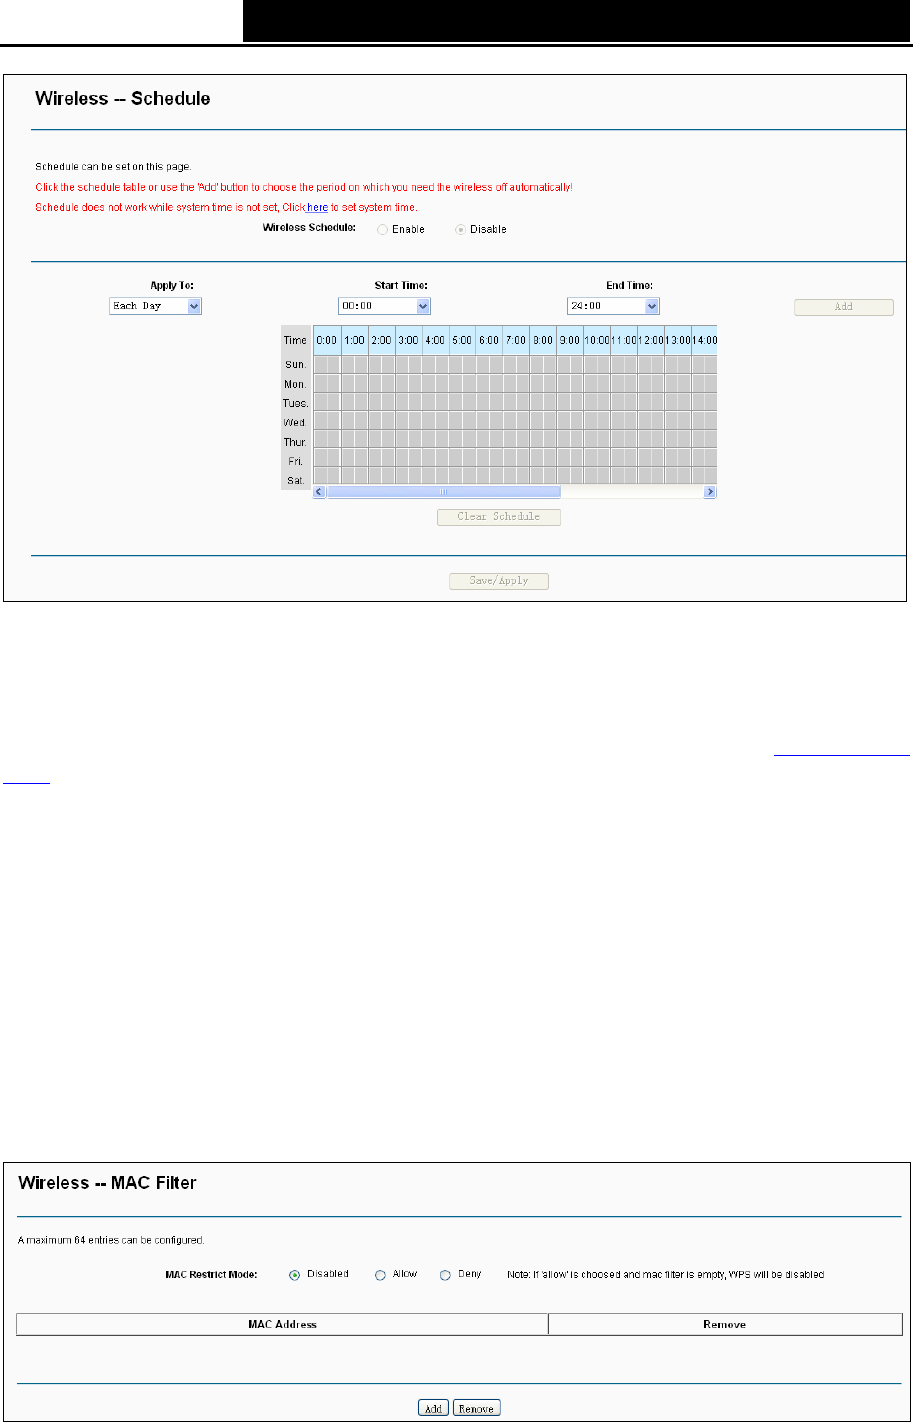The width and height of the screenshot is (913, 1422).
Task: Click the Fri. row label
Action: coord(296,460)
